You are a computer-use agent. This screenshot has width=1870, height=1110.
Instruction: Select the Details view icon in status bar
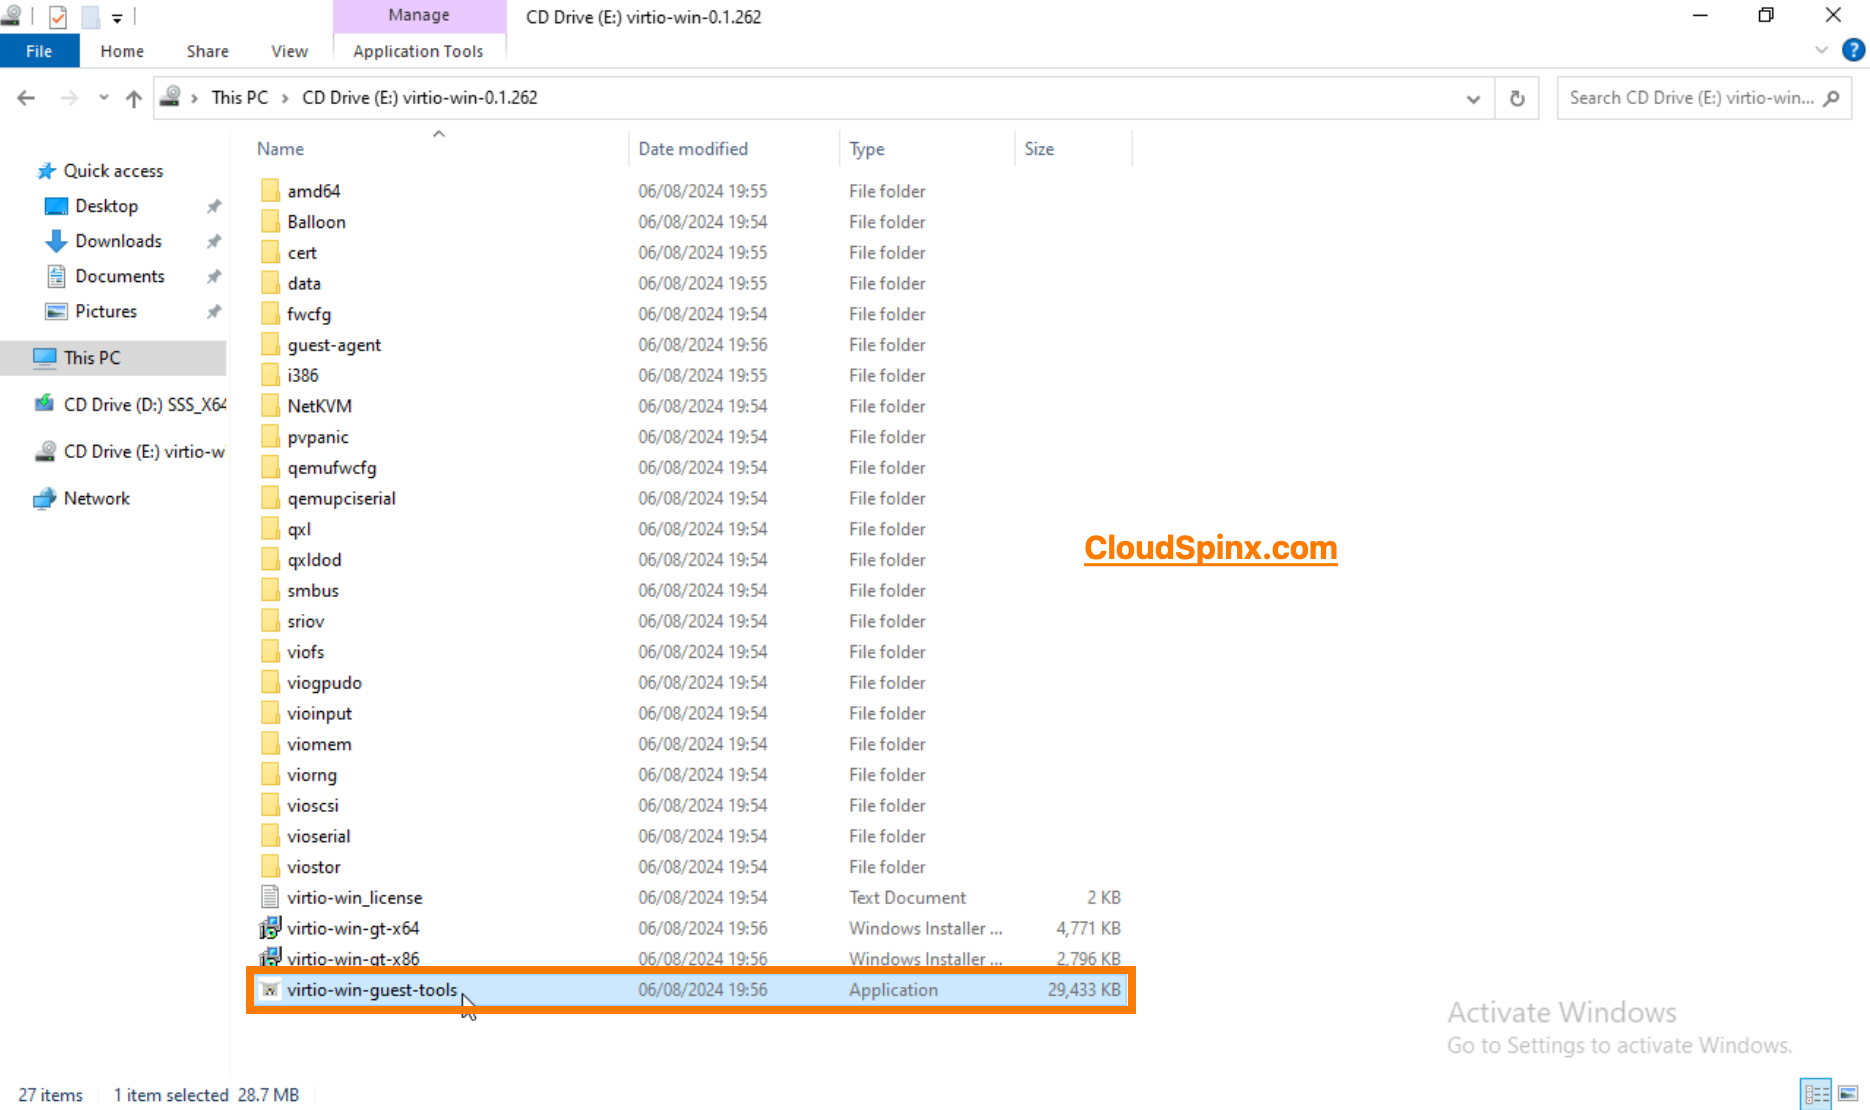[1815, 1093]
